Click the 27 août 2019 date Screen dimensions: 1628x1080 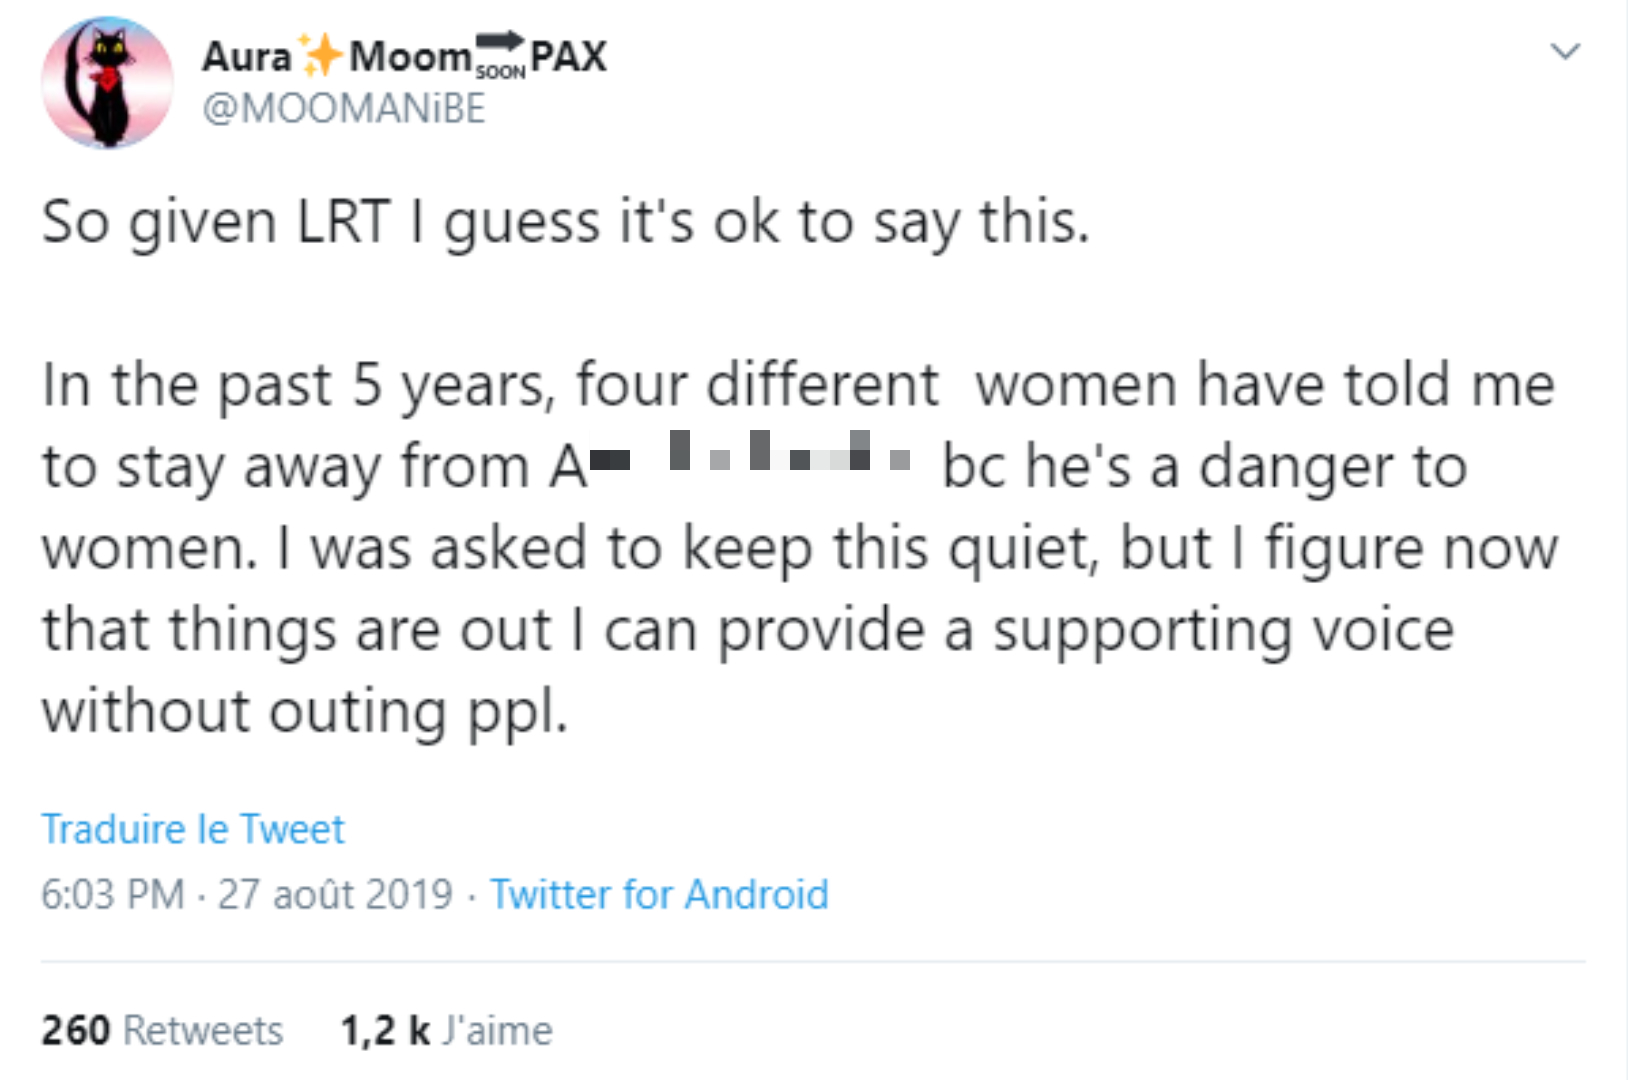click(336, 894)
